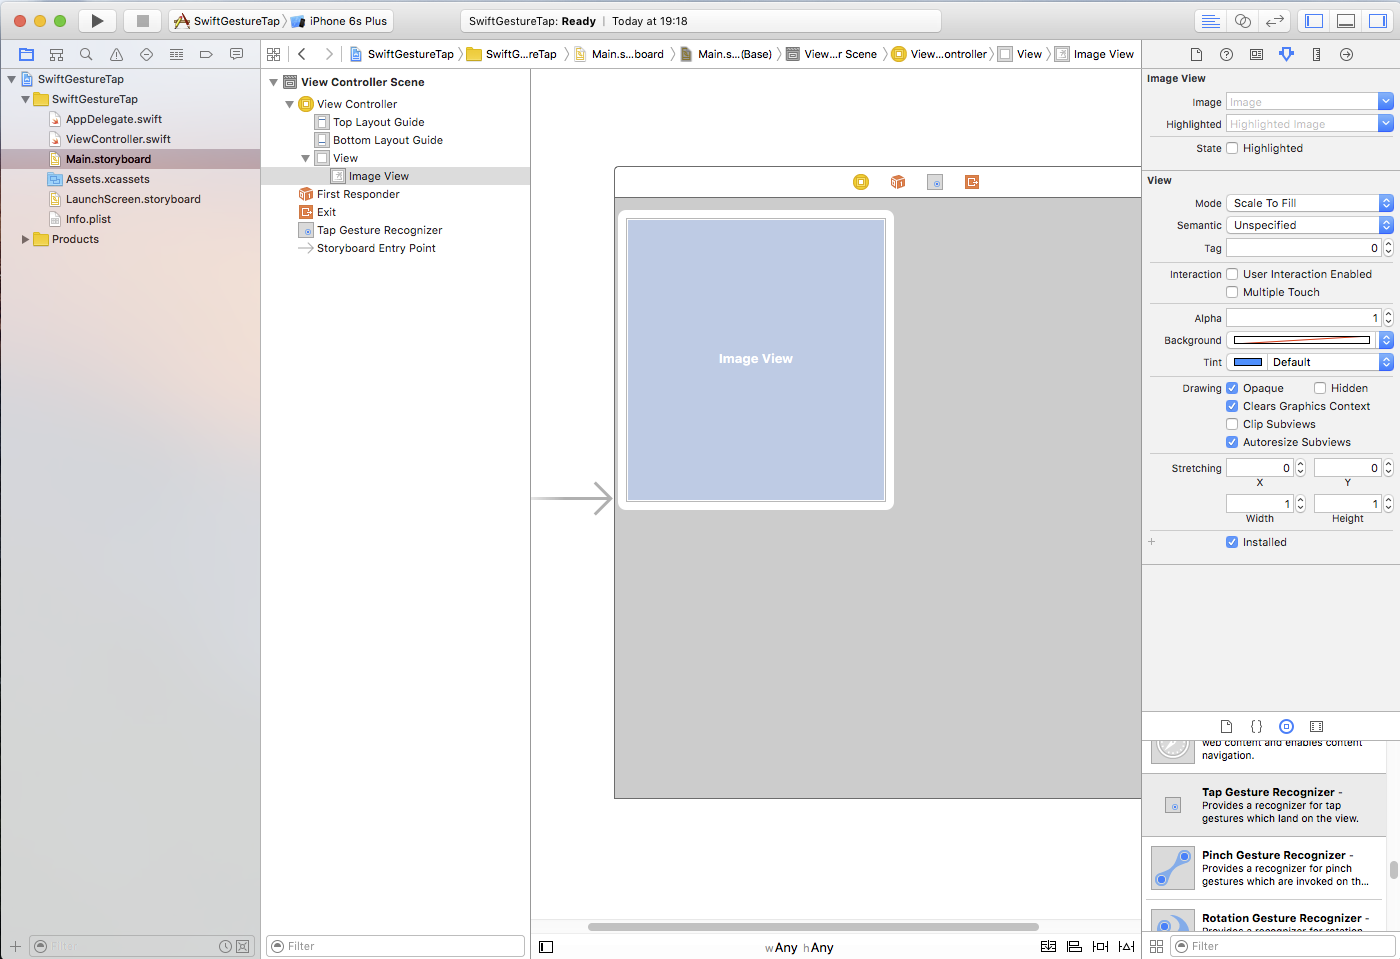
Task: Collapse the View Controller Scene tree
Action: pos(273,82)
